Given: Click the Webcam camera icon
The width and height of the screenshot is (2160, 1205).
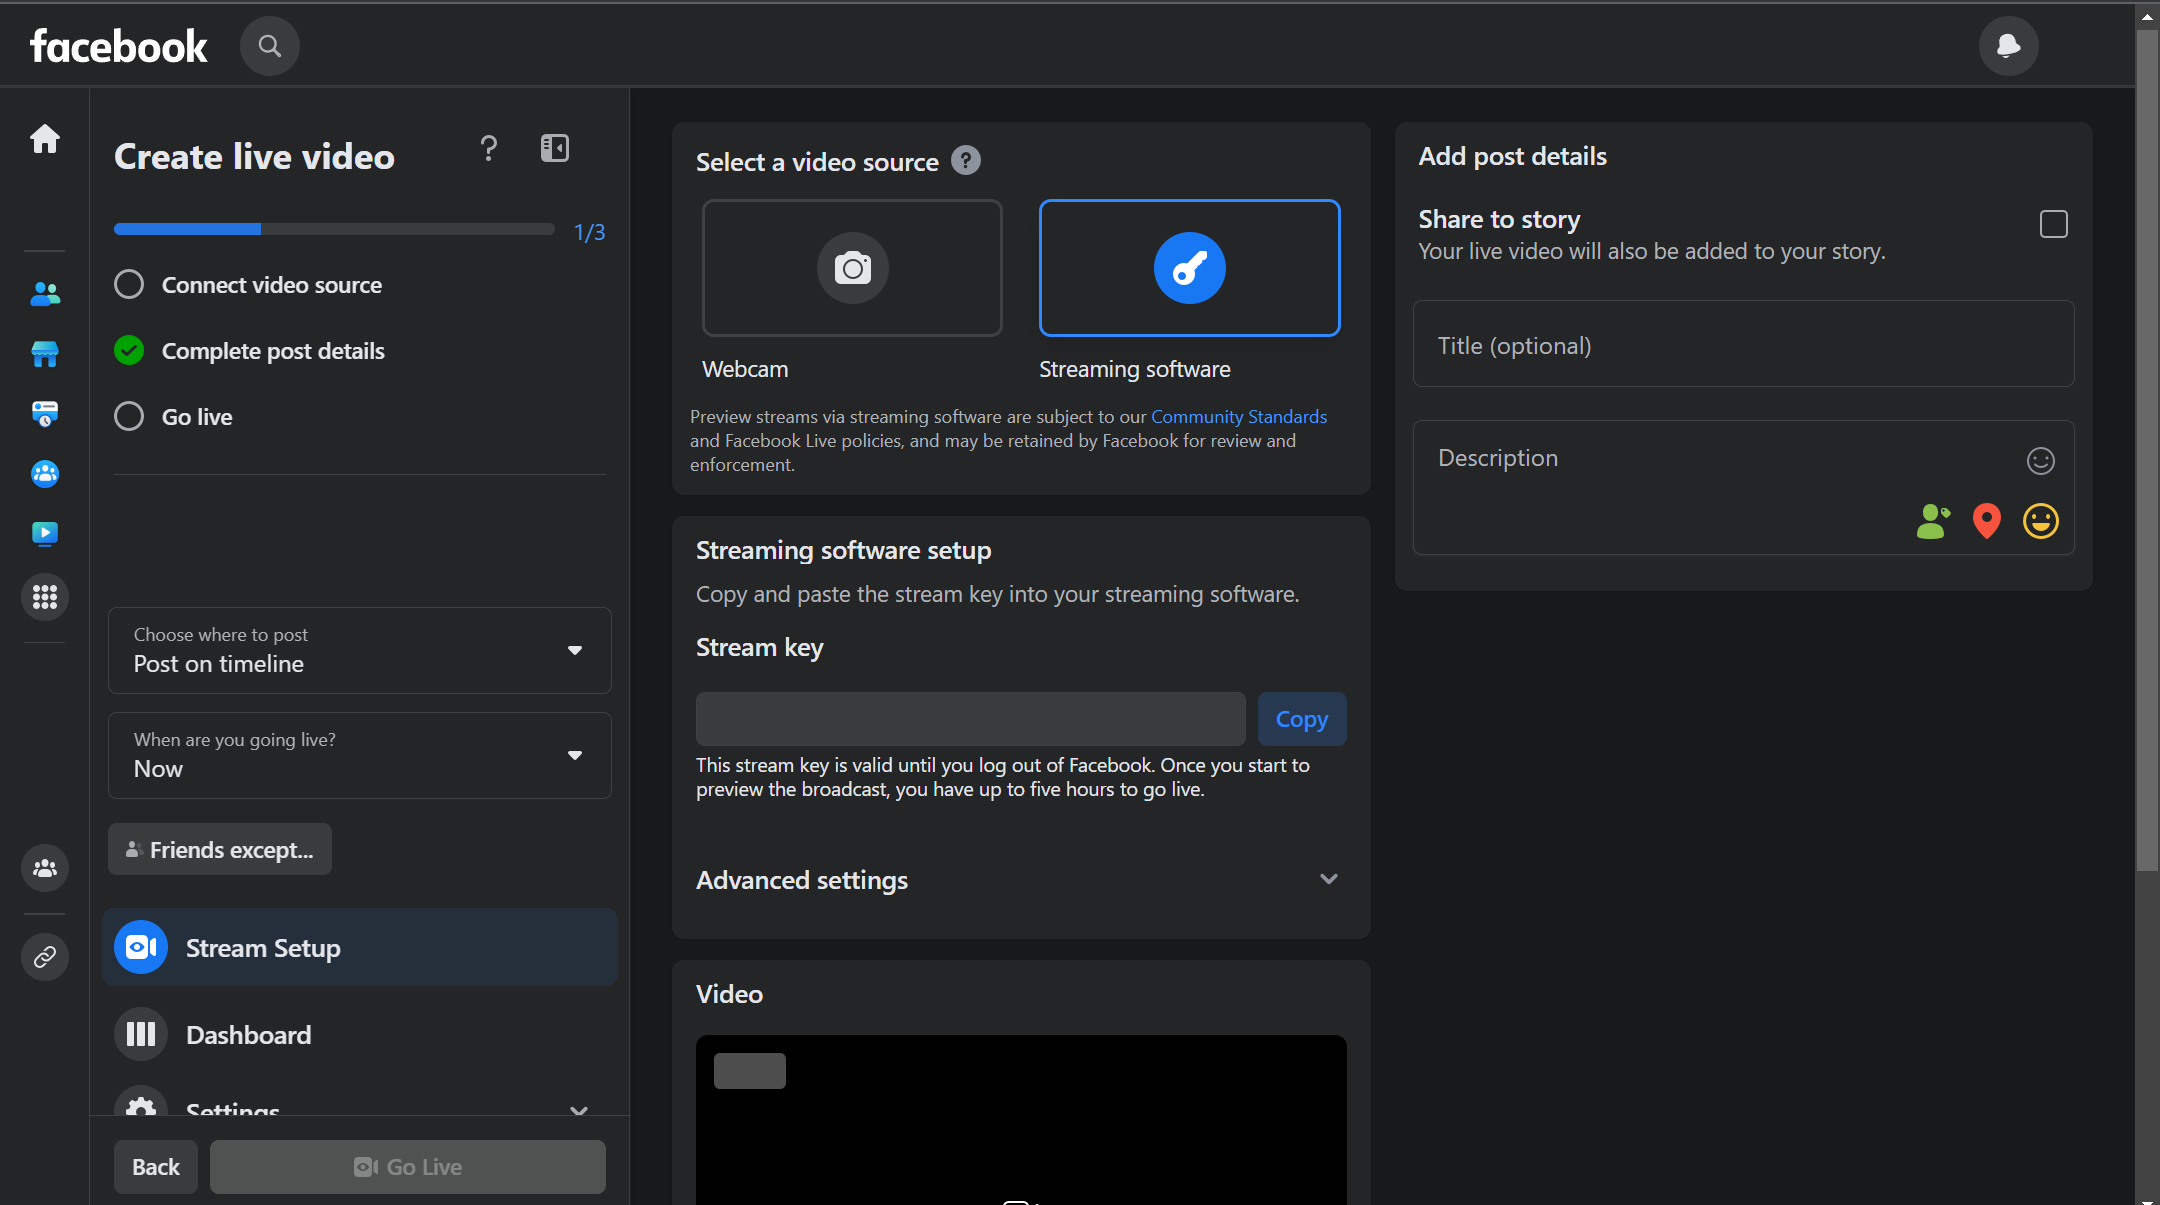Looking at the screenshot, I should pos(853,268).
